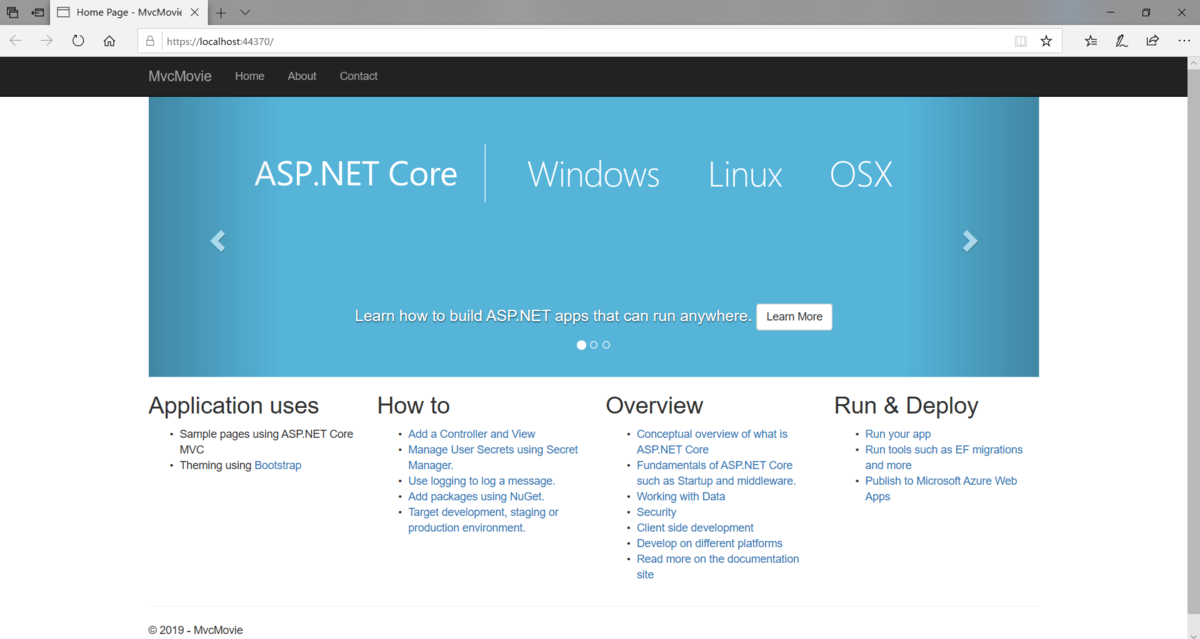This screenshot has width=1200, height=639.
Task: Click the Overview heading
Action: (x=654, y=405)
